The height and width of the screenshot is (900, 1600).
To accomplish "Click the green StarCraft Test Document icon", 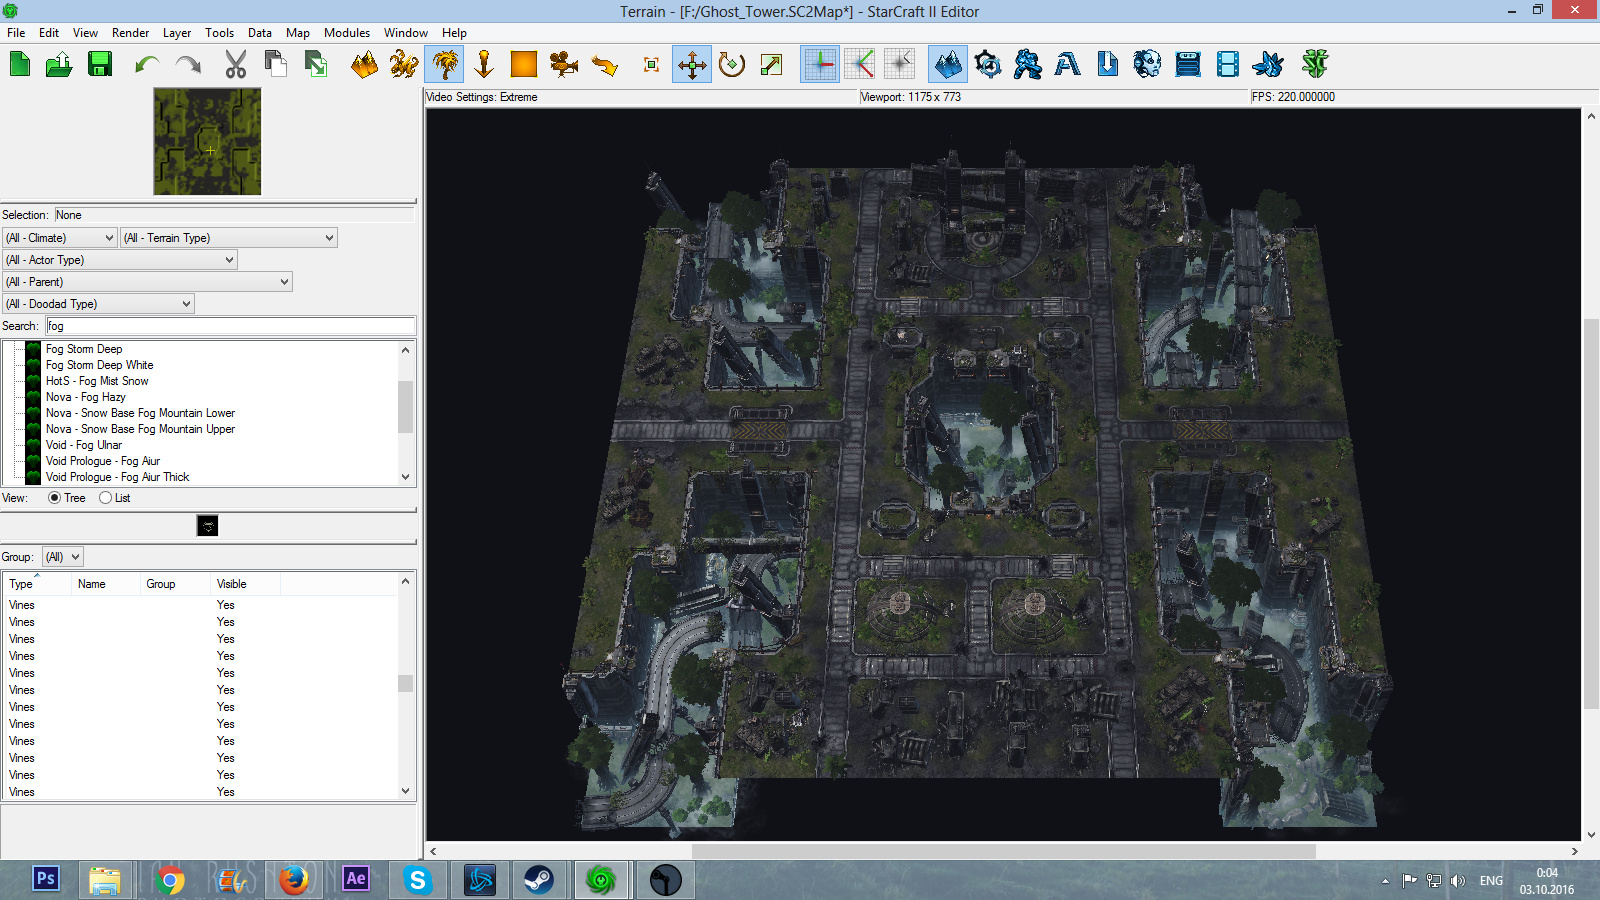I will 1315,65.
